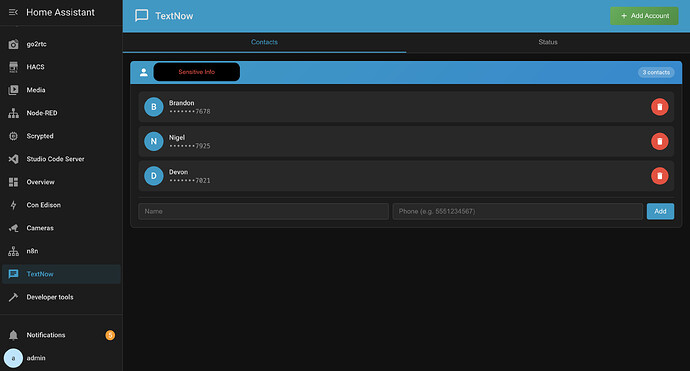Click the 3 contacts badge
Image resolution: width=690 pixels, height=371 pixels.
pyautogui.click(x=656, y=72)
